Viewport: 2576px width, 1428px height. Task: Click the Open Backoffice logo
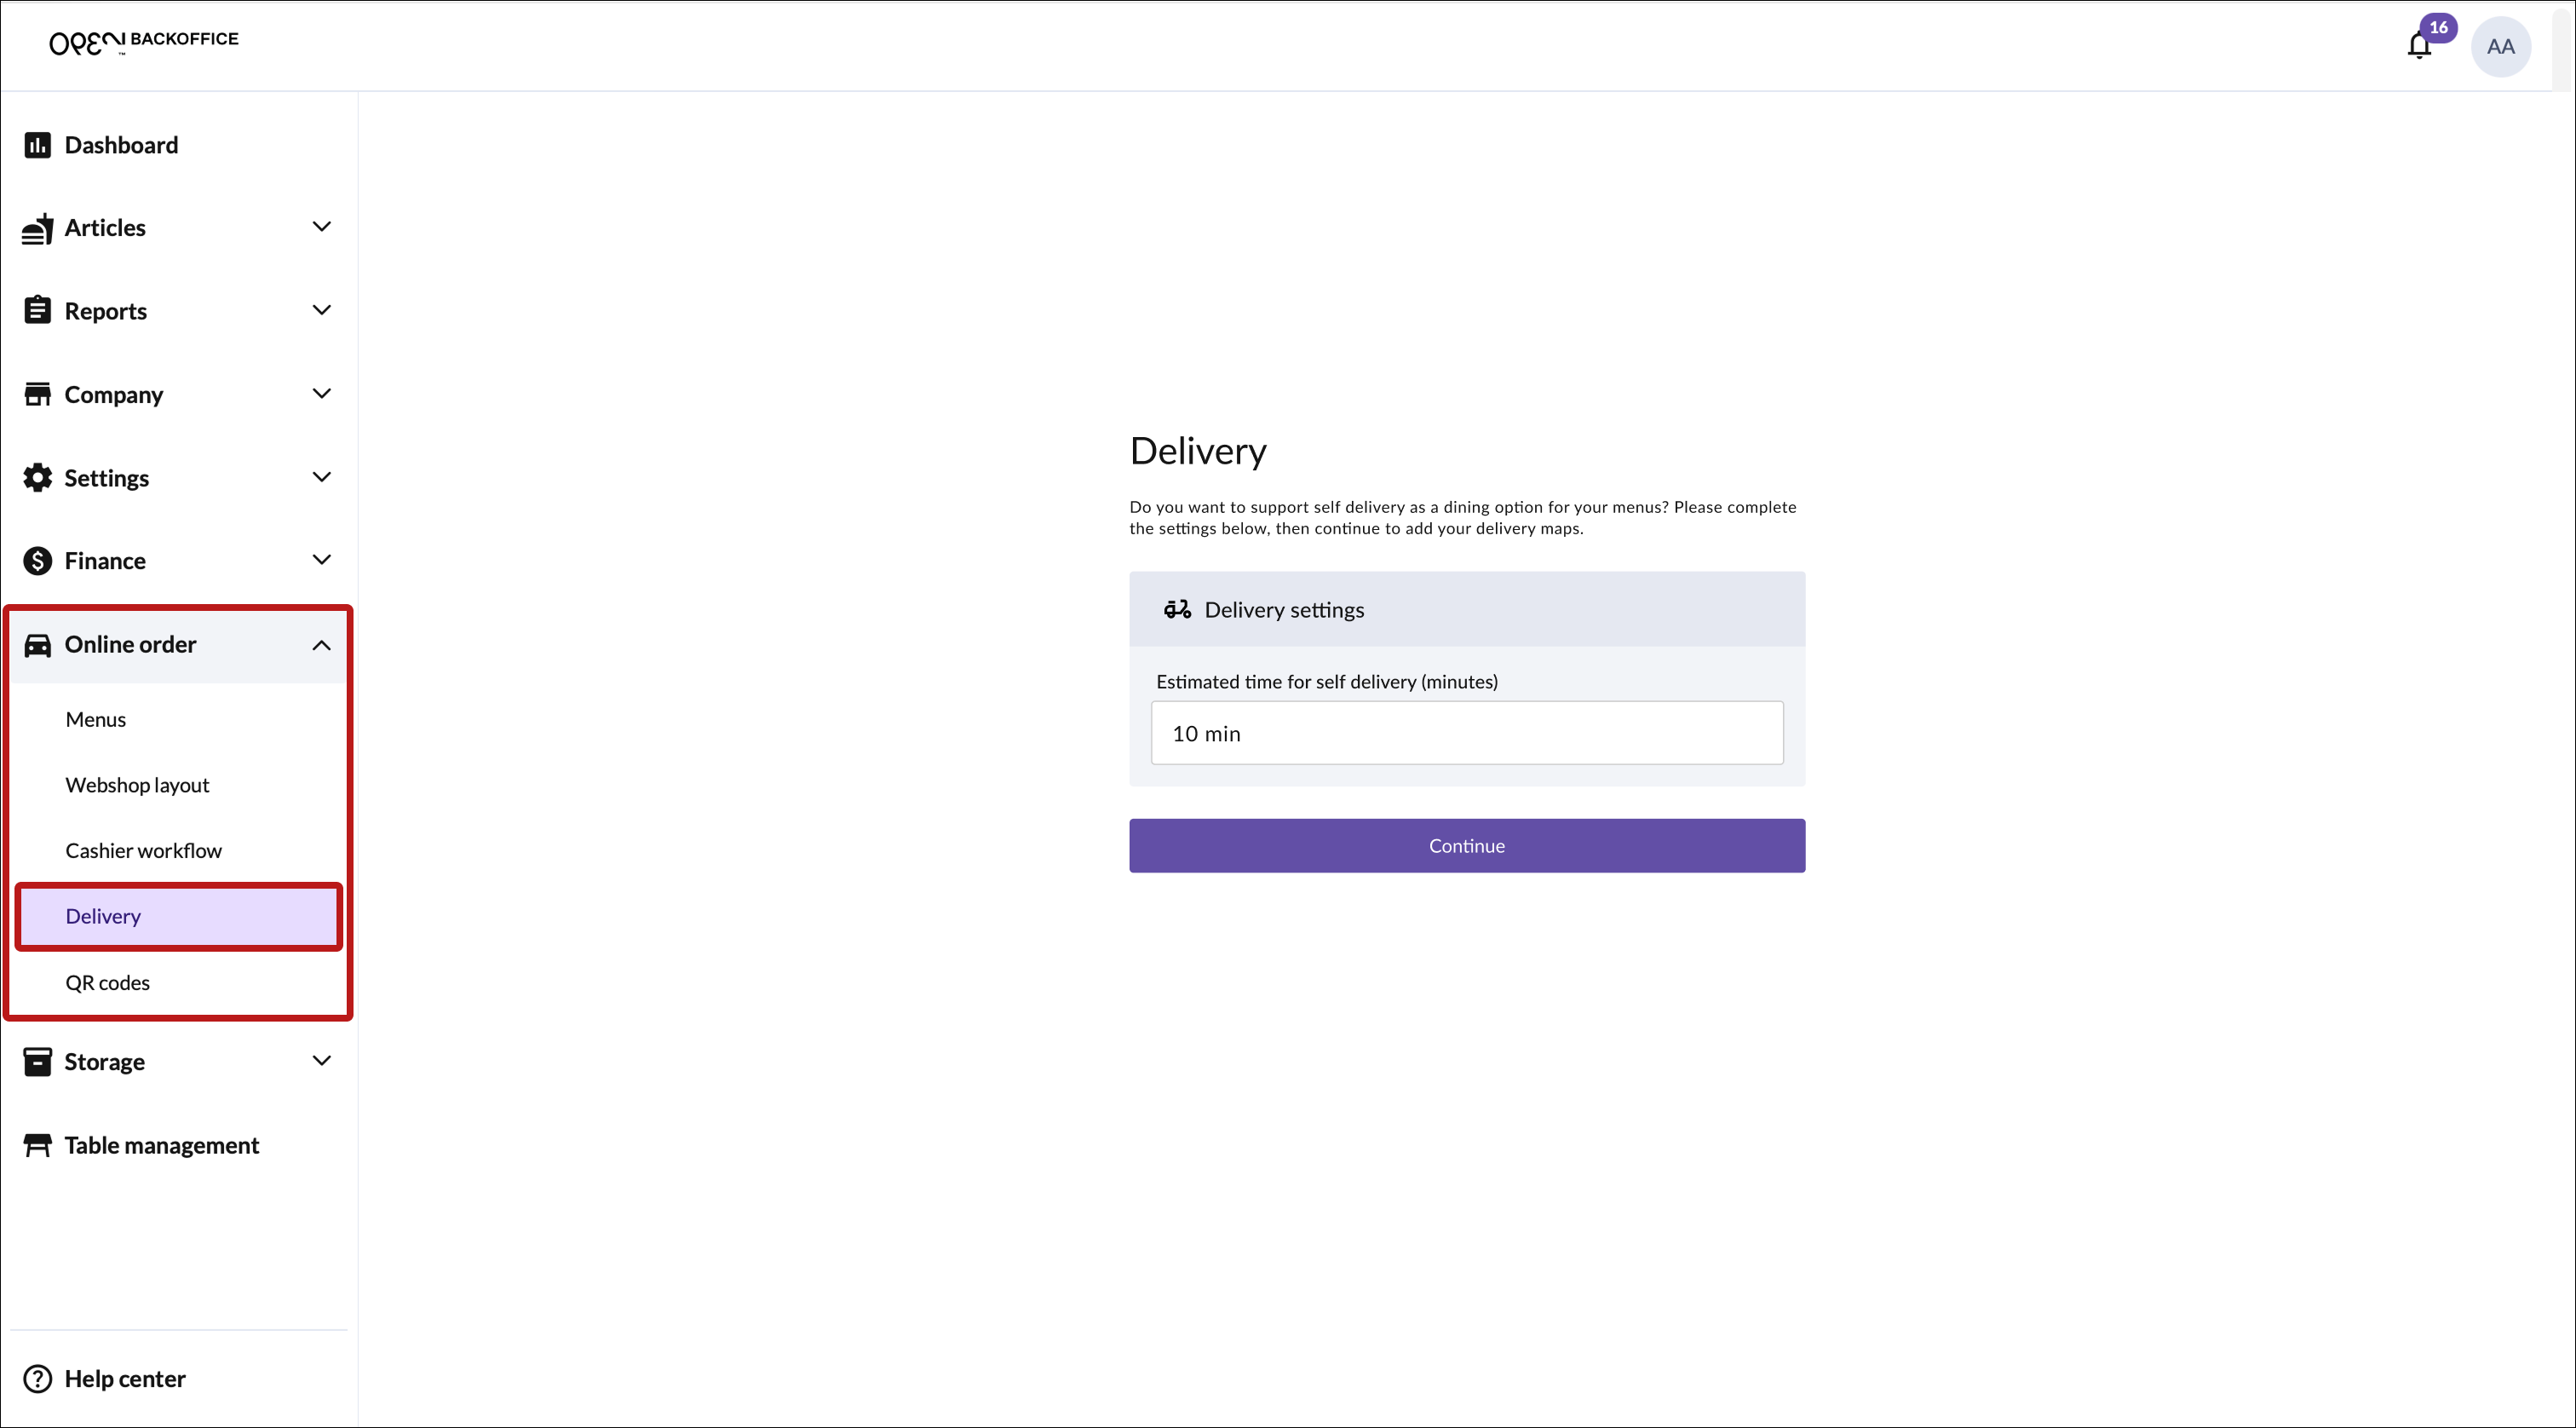coord(144,42)
